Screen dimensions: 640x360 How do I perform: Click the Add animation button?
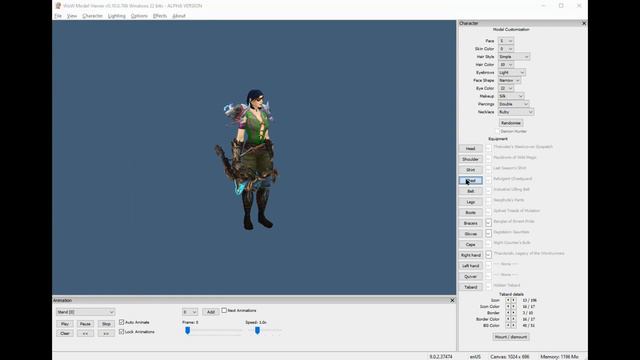(211, 312)
